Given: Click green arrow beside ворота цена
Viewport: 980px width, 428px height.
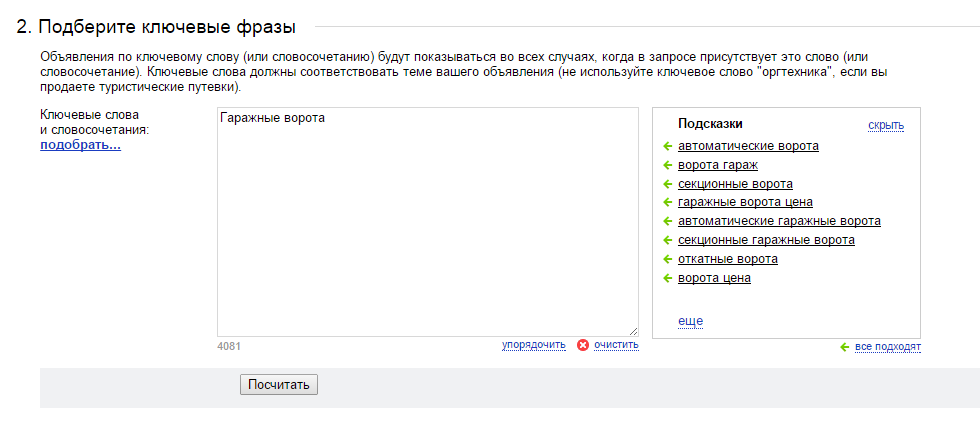Looking at the screenshot, I should coord(668,279).
